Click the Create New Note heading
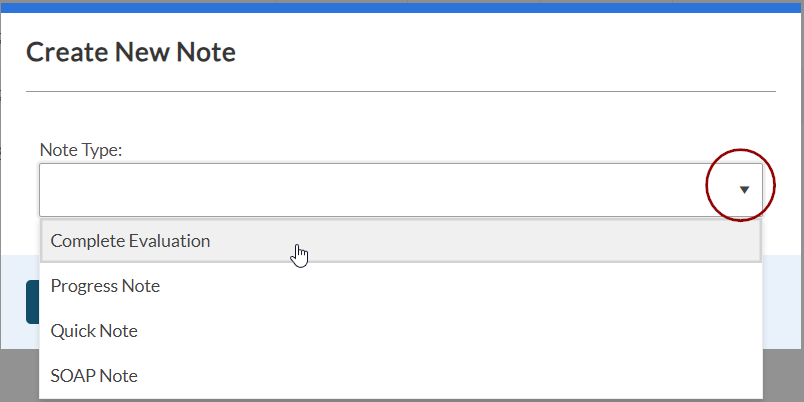 131,52
